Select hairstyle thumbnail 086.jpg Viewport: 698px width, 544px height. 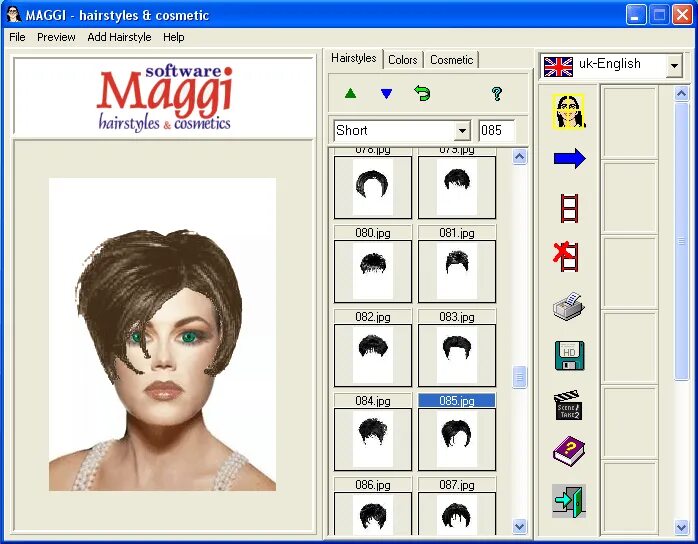coord(373,513)
